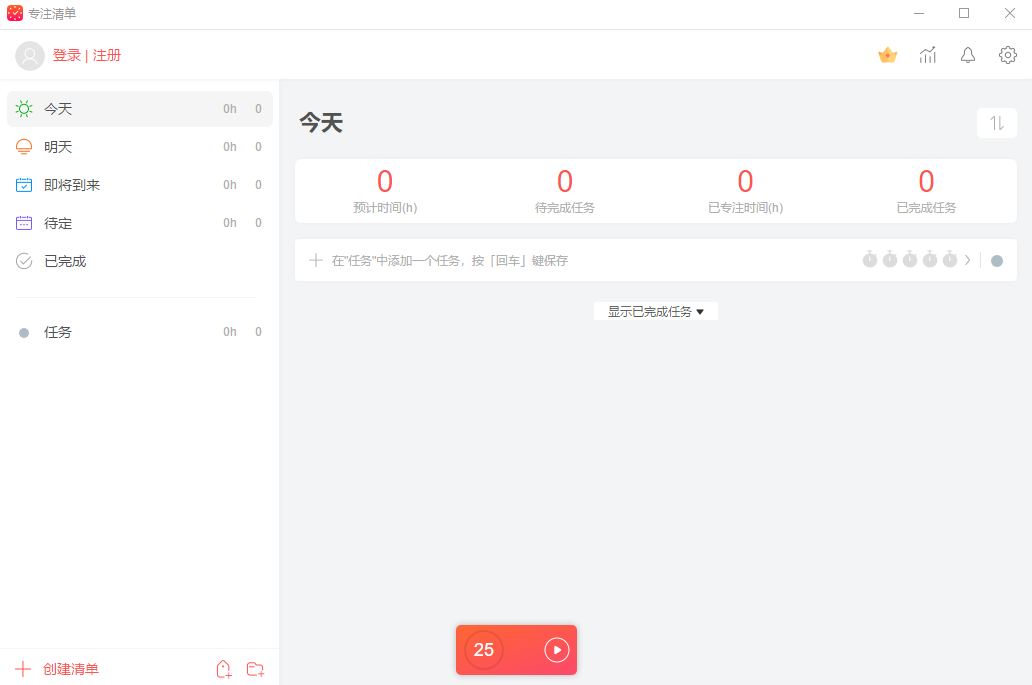Image resolution: width=1032 pixels, height=685 pixels.
Task: Start the pomodoro timer play button
Action: [x=557, y=650]
